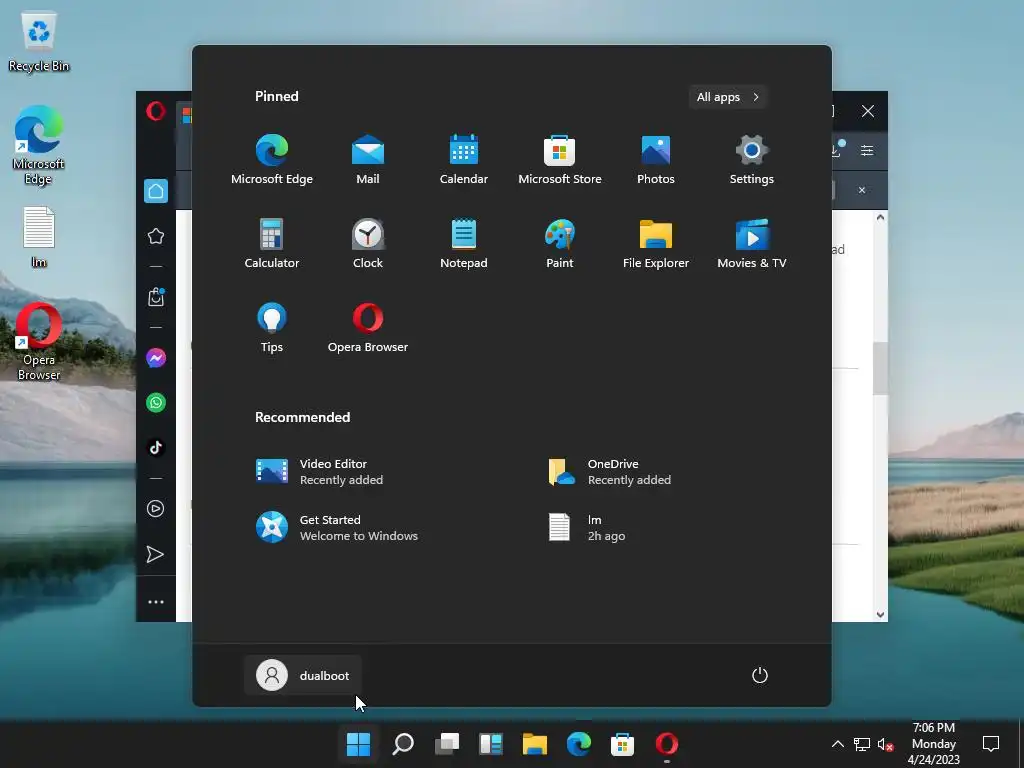Expand the All apps list
Viewport: 1024px width, 768px height.
727,97
